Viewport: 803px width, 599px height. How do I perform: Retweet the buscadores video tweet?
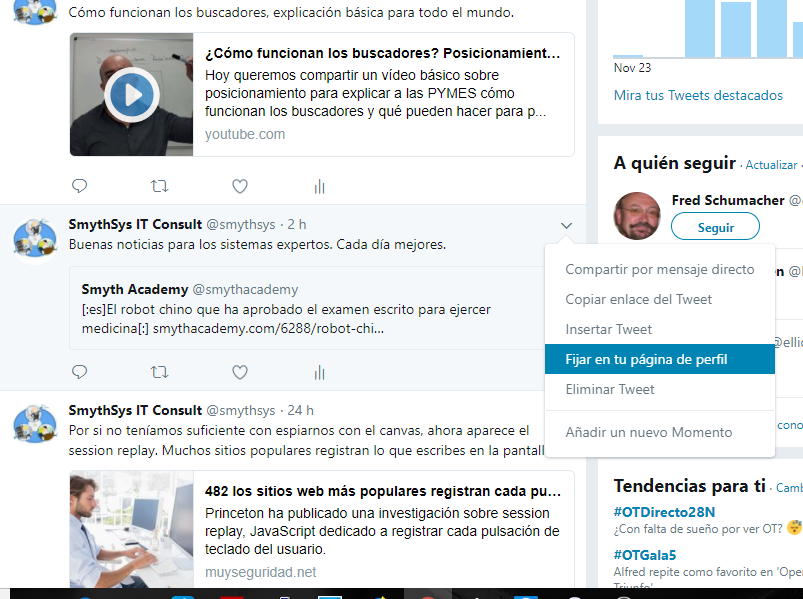click(159, 186)
